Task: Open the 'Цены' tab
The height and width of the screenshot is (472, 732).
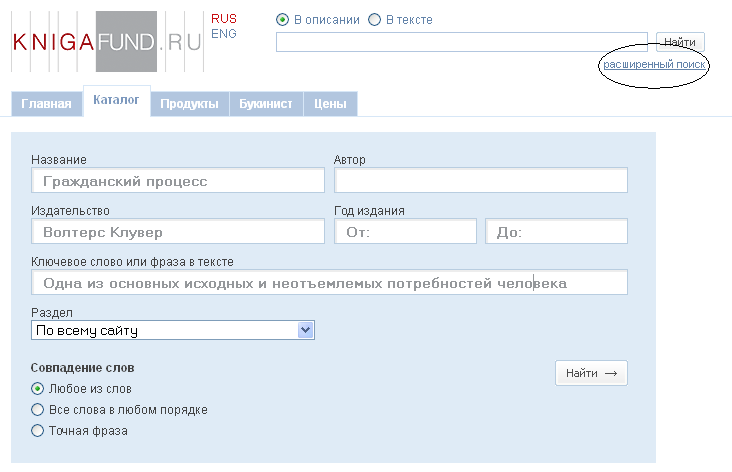Action: pos(330,104)
